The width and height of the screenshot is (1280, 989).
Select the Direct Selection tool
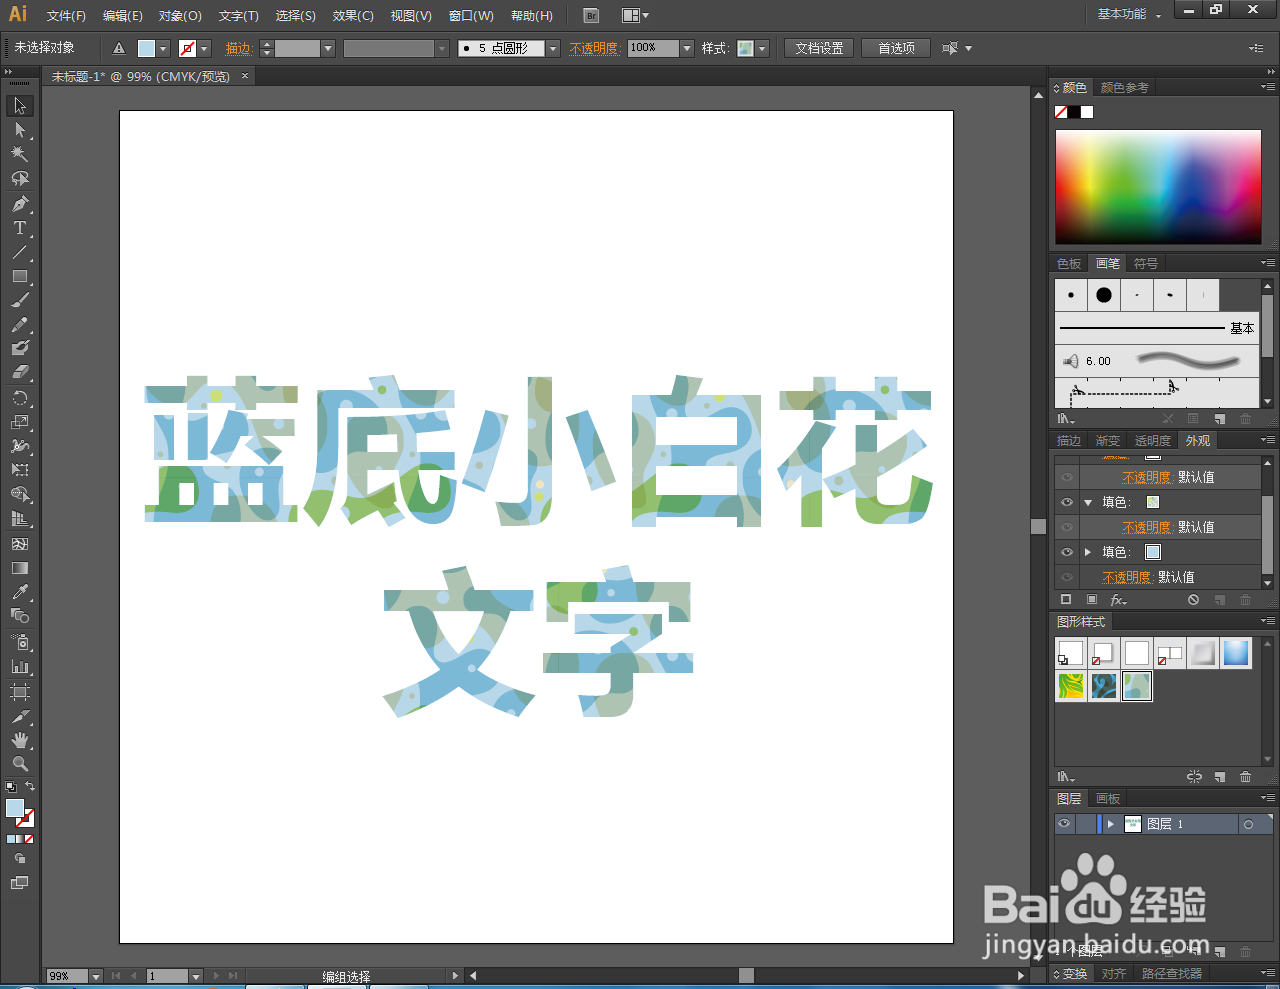[x=18, y=130]
